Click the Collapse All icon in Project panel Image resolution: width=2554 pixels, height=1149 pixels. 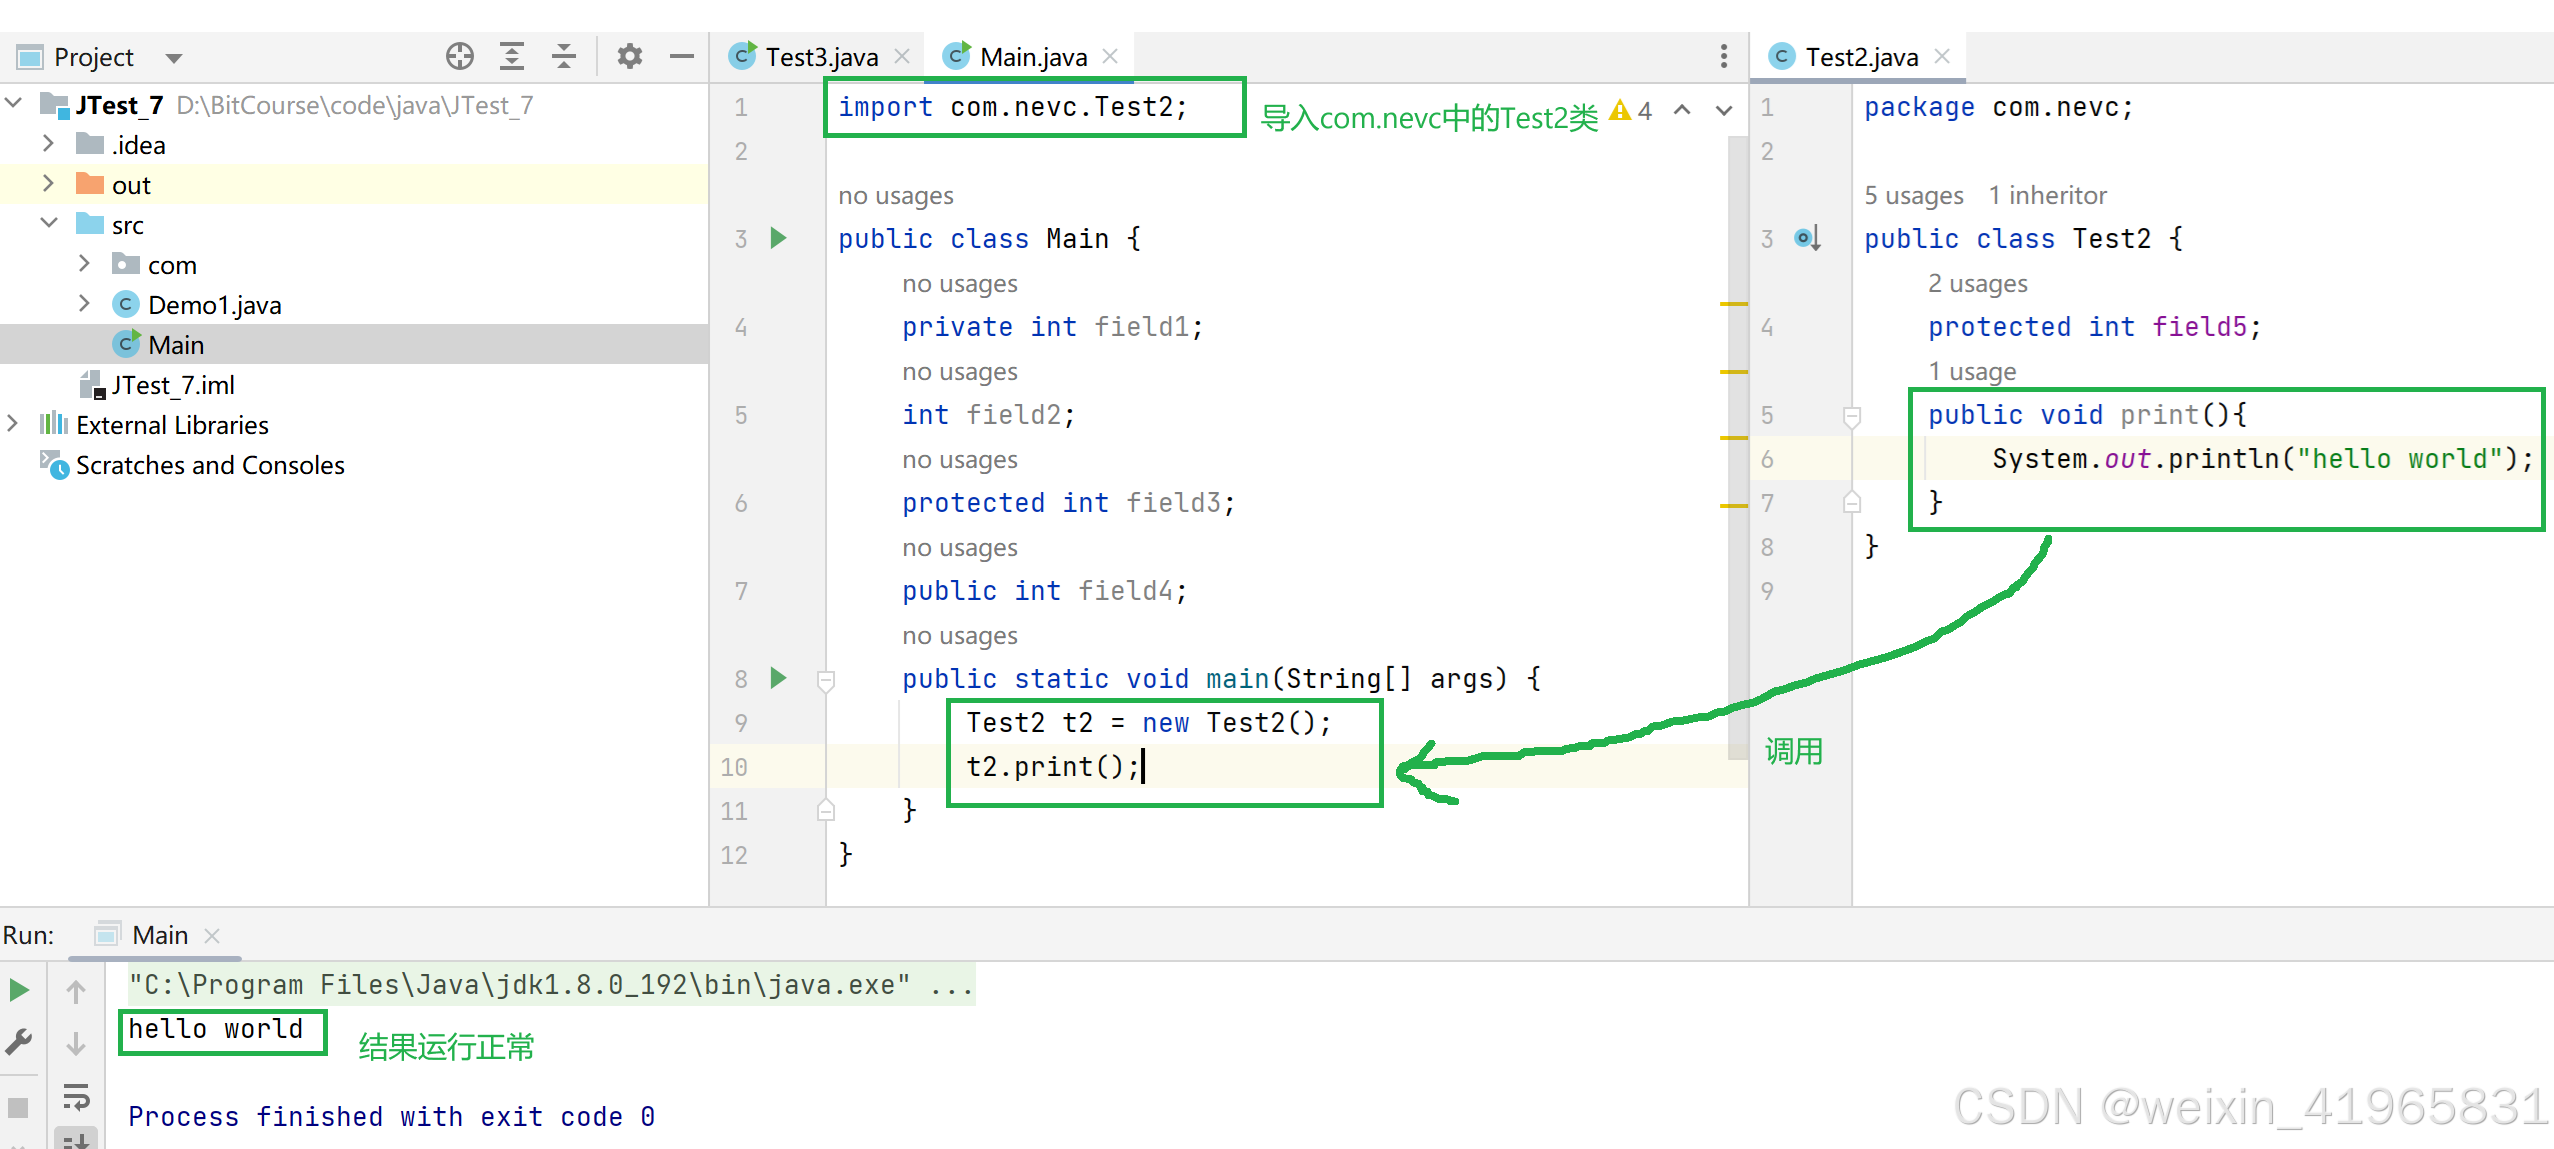pyautogui.click(x=564, y=56)
